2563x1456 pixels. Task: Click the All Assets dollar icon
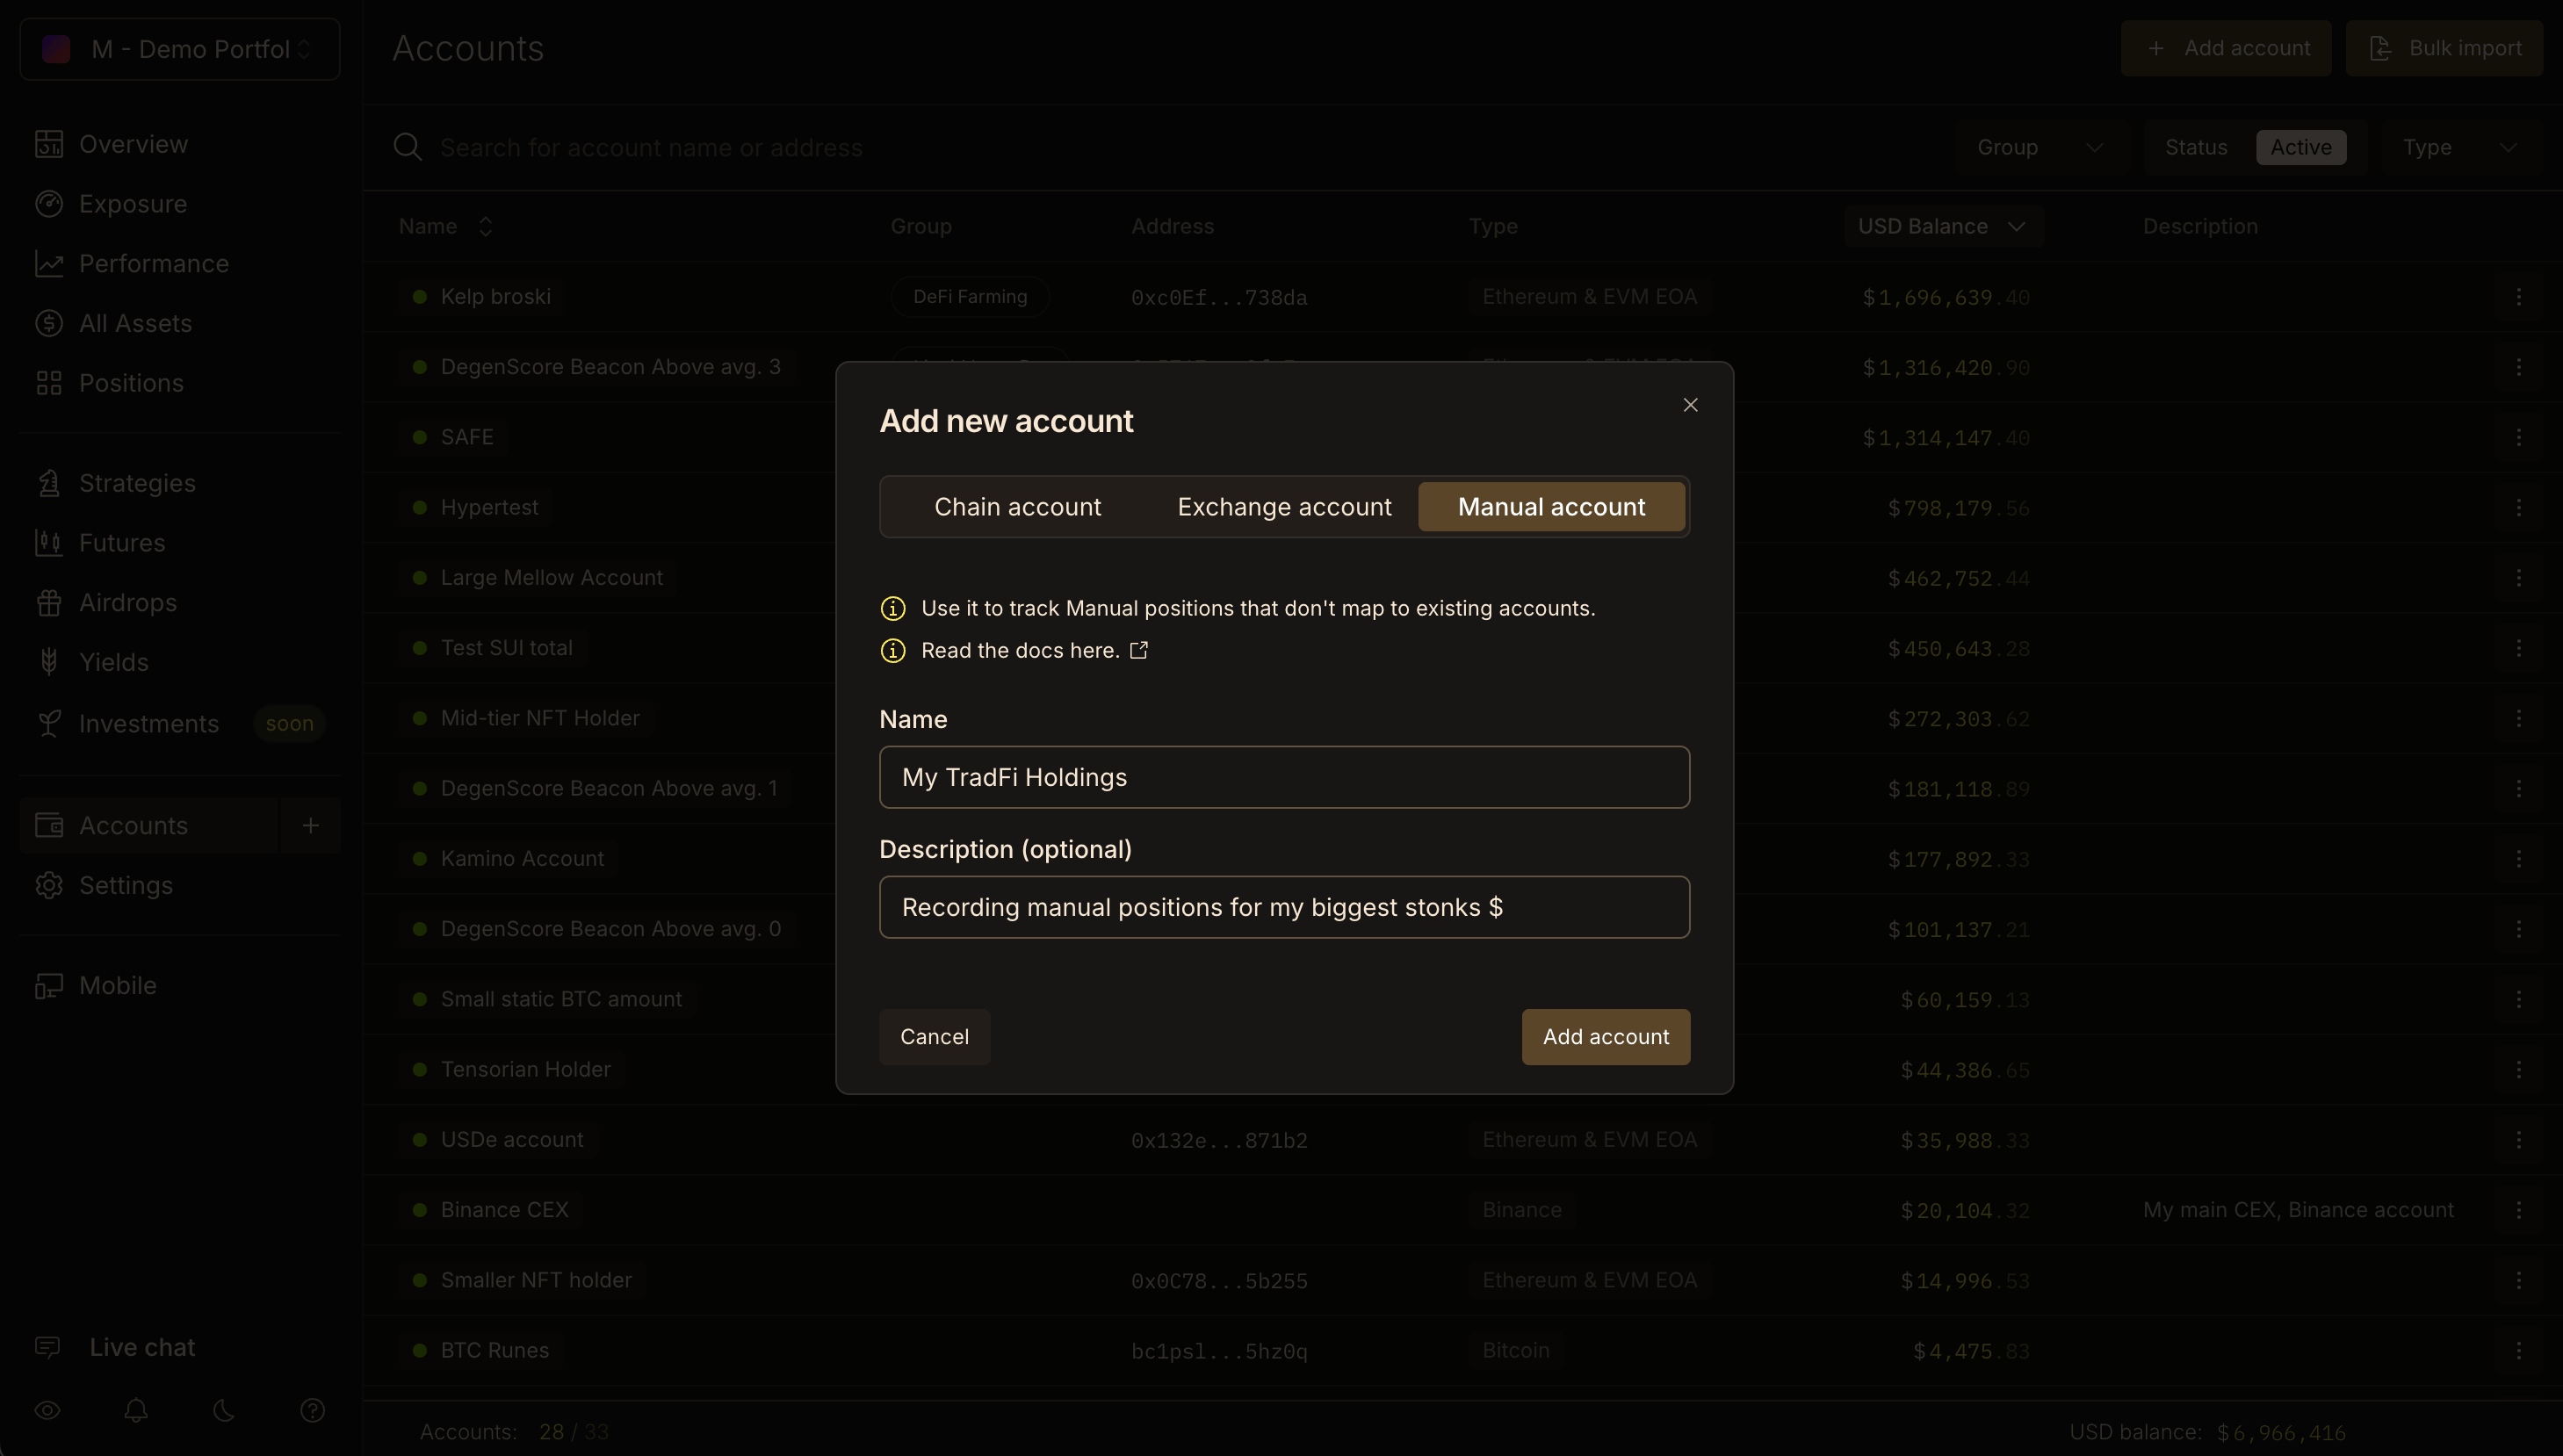(x=48, y=324)
